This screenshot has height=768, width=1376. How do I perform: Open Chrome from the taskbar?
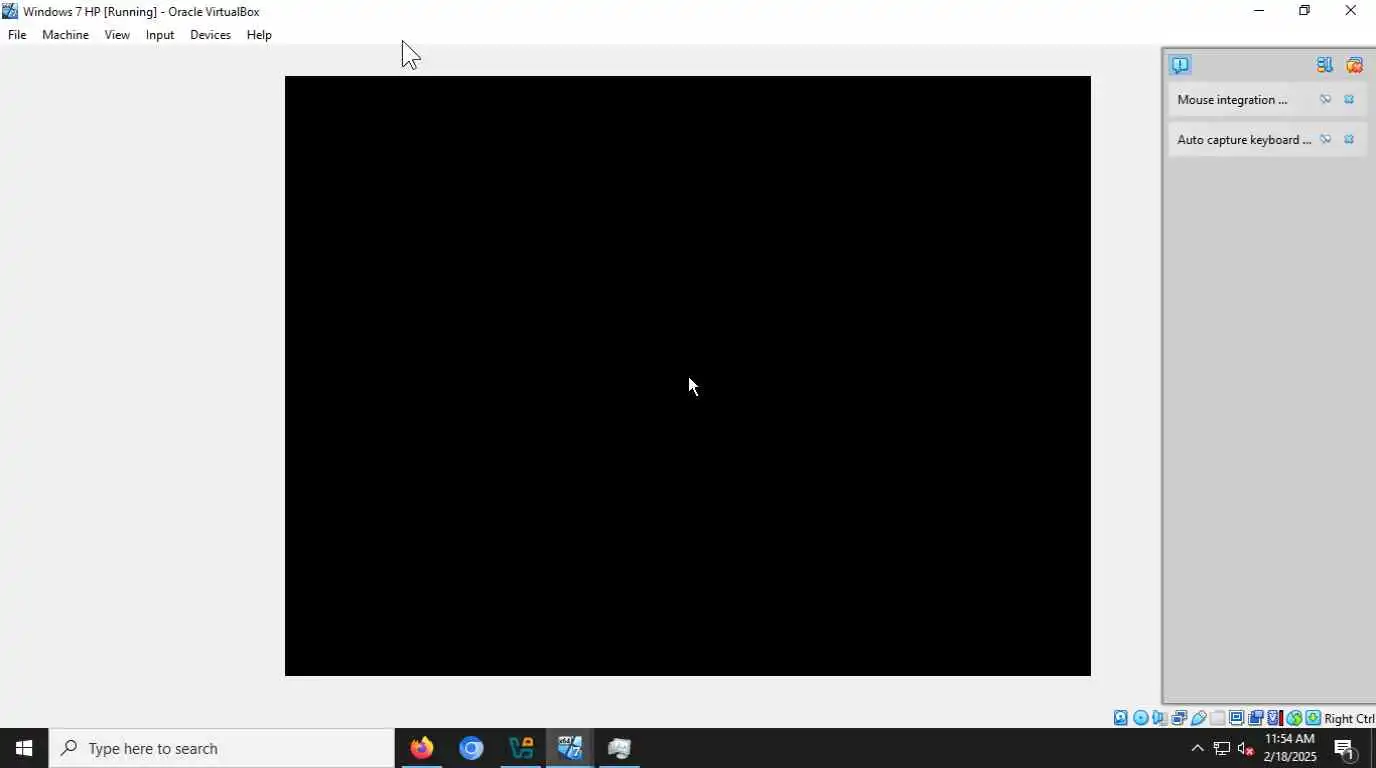(471, 748)
